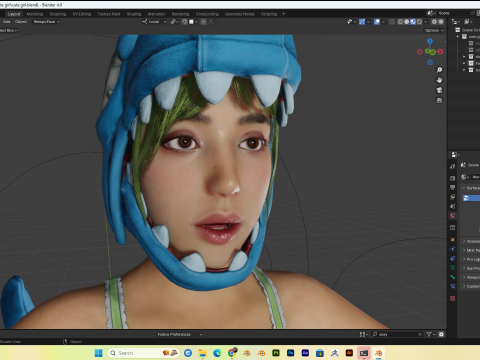The height and width of the screenshot is (360, 480).
Task: Open the Armature data properties tab icon
Action: point(452,268)
